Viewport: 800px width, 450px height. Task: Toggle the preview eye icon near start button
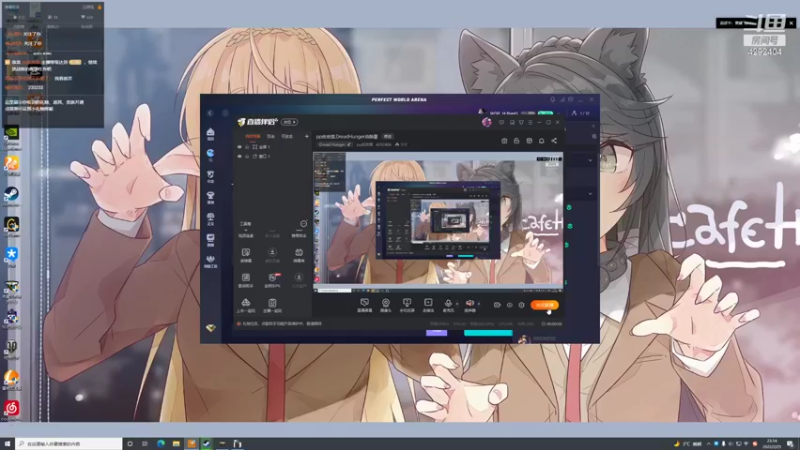coord(509,305)
